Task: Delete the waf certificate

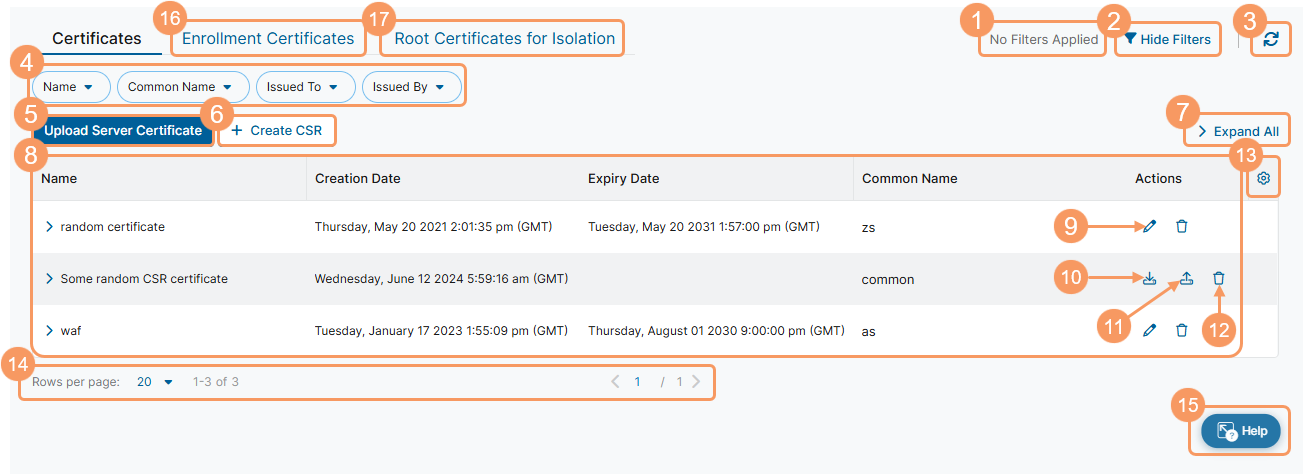Action: (x=1182, y=330)
